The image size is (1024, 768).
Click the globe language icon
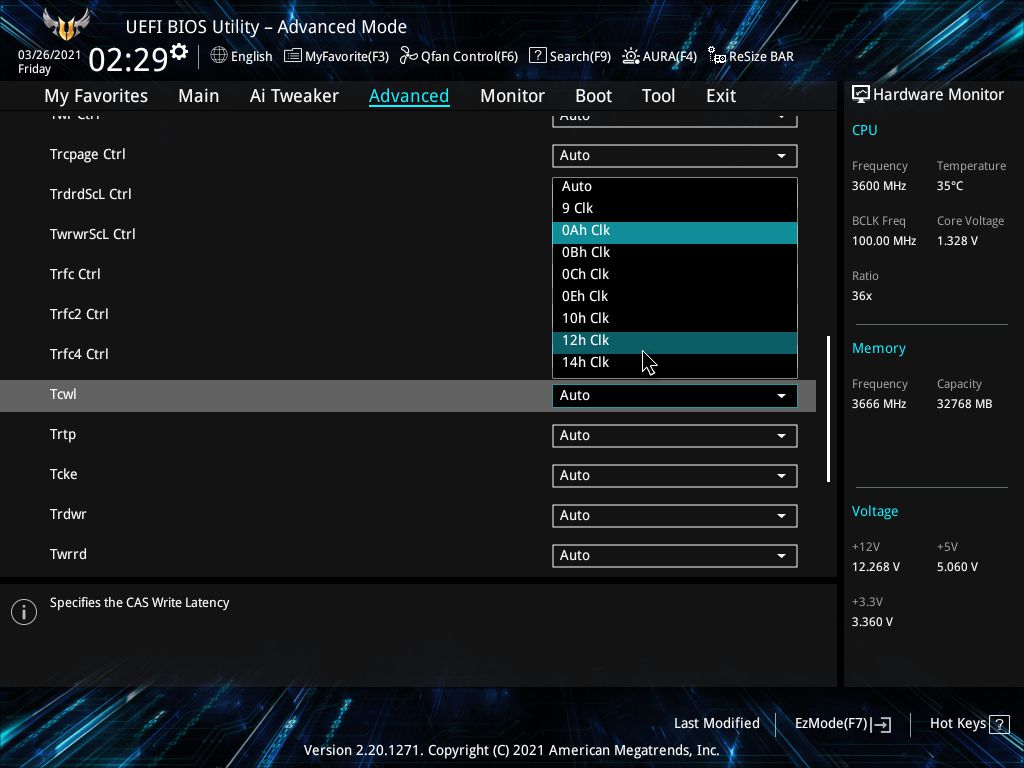tap(219, 56)
